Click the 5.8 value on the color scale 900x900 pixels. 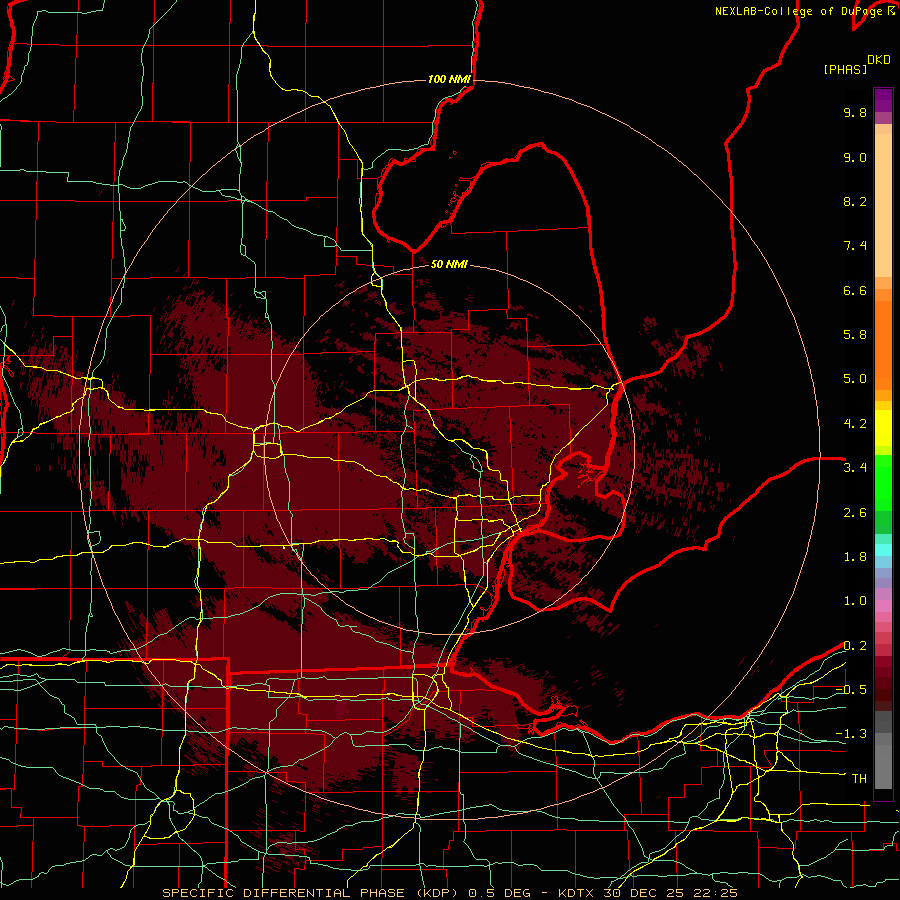(855, 335)
